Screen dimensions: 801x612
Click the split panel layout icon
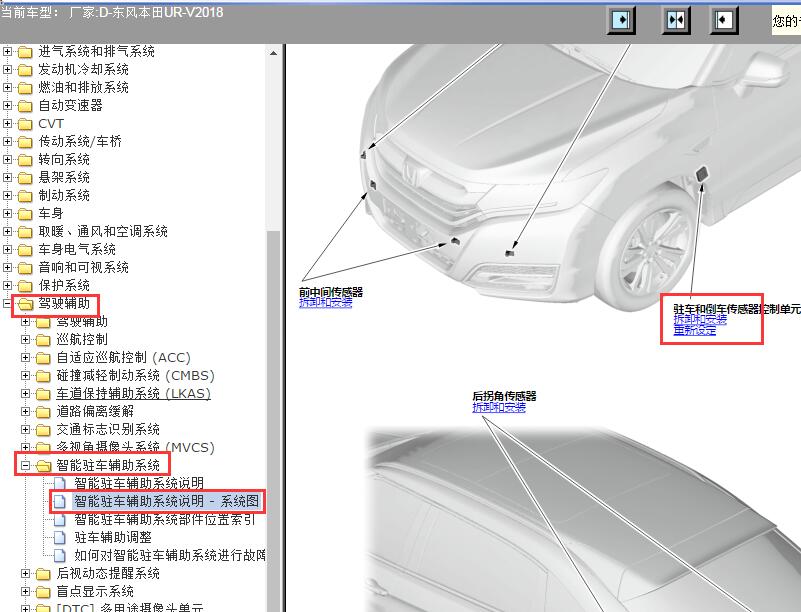[676, 20]
